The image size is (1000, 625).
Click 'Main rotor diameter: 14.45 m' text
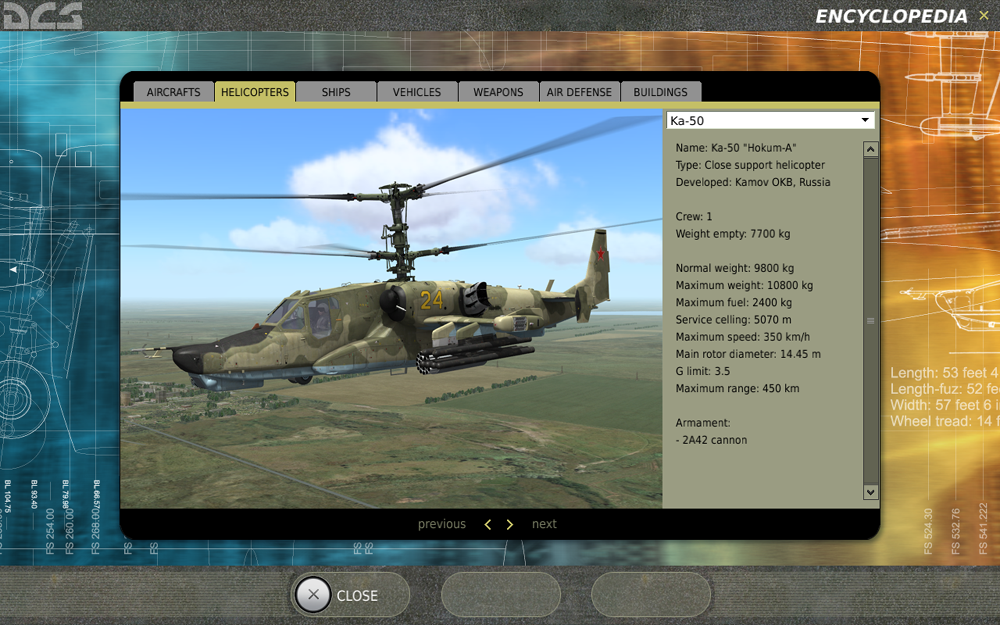tap(748, 355)
